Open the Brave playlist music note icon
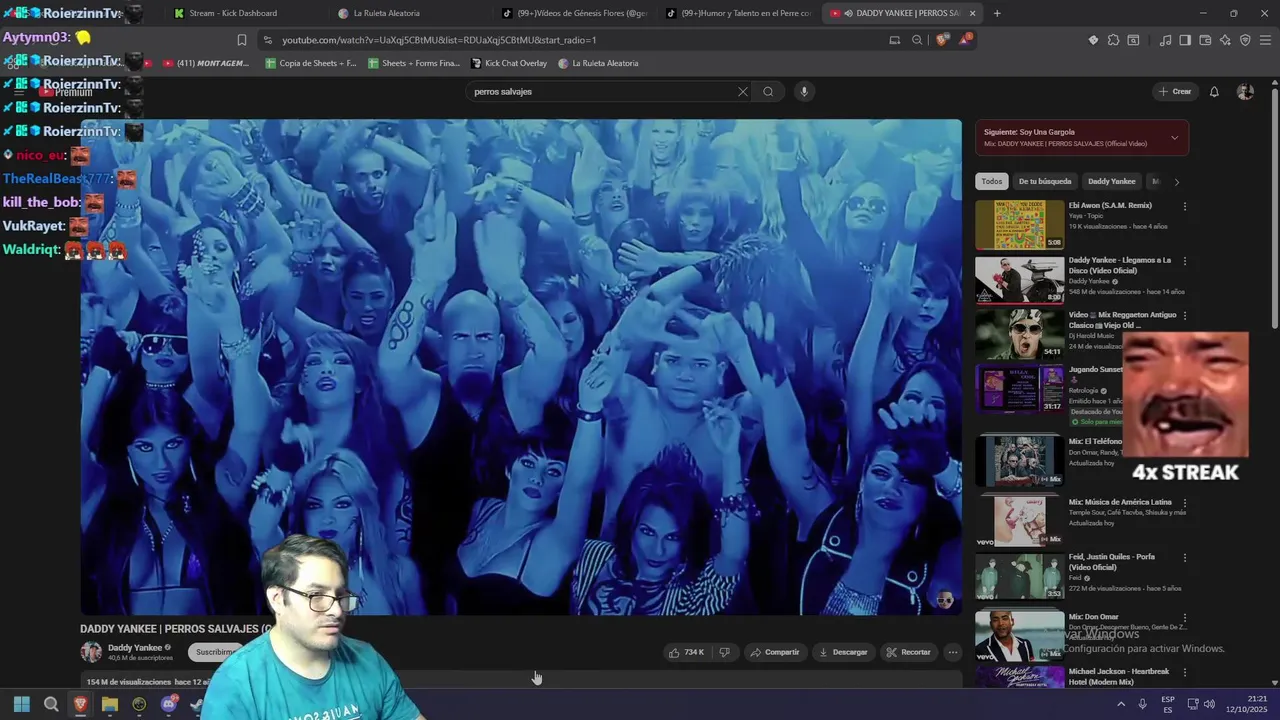This screenshot has width=1280, height=720. point(1165,40)
